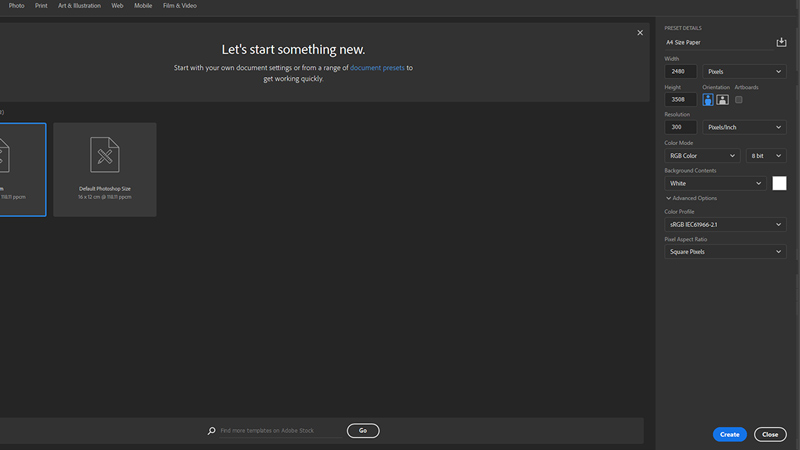
Task: Switch to the Print tab
Action: tap(41, 6)
